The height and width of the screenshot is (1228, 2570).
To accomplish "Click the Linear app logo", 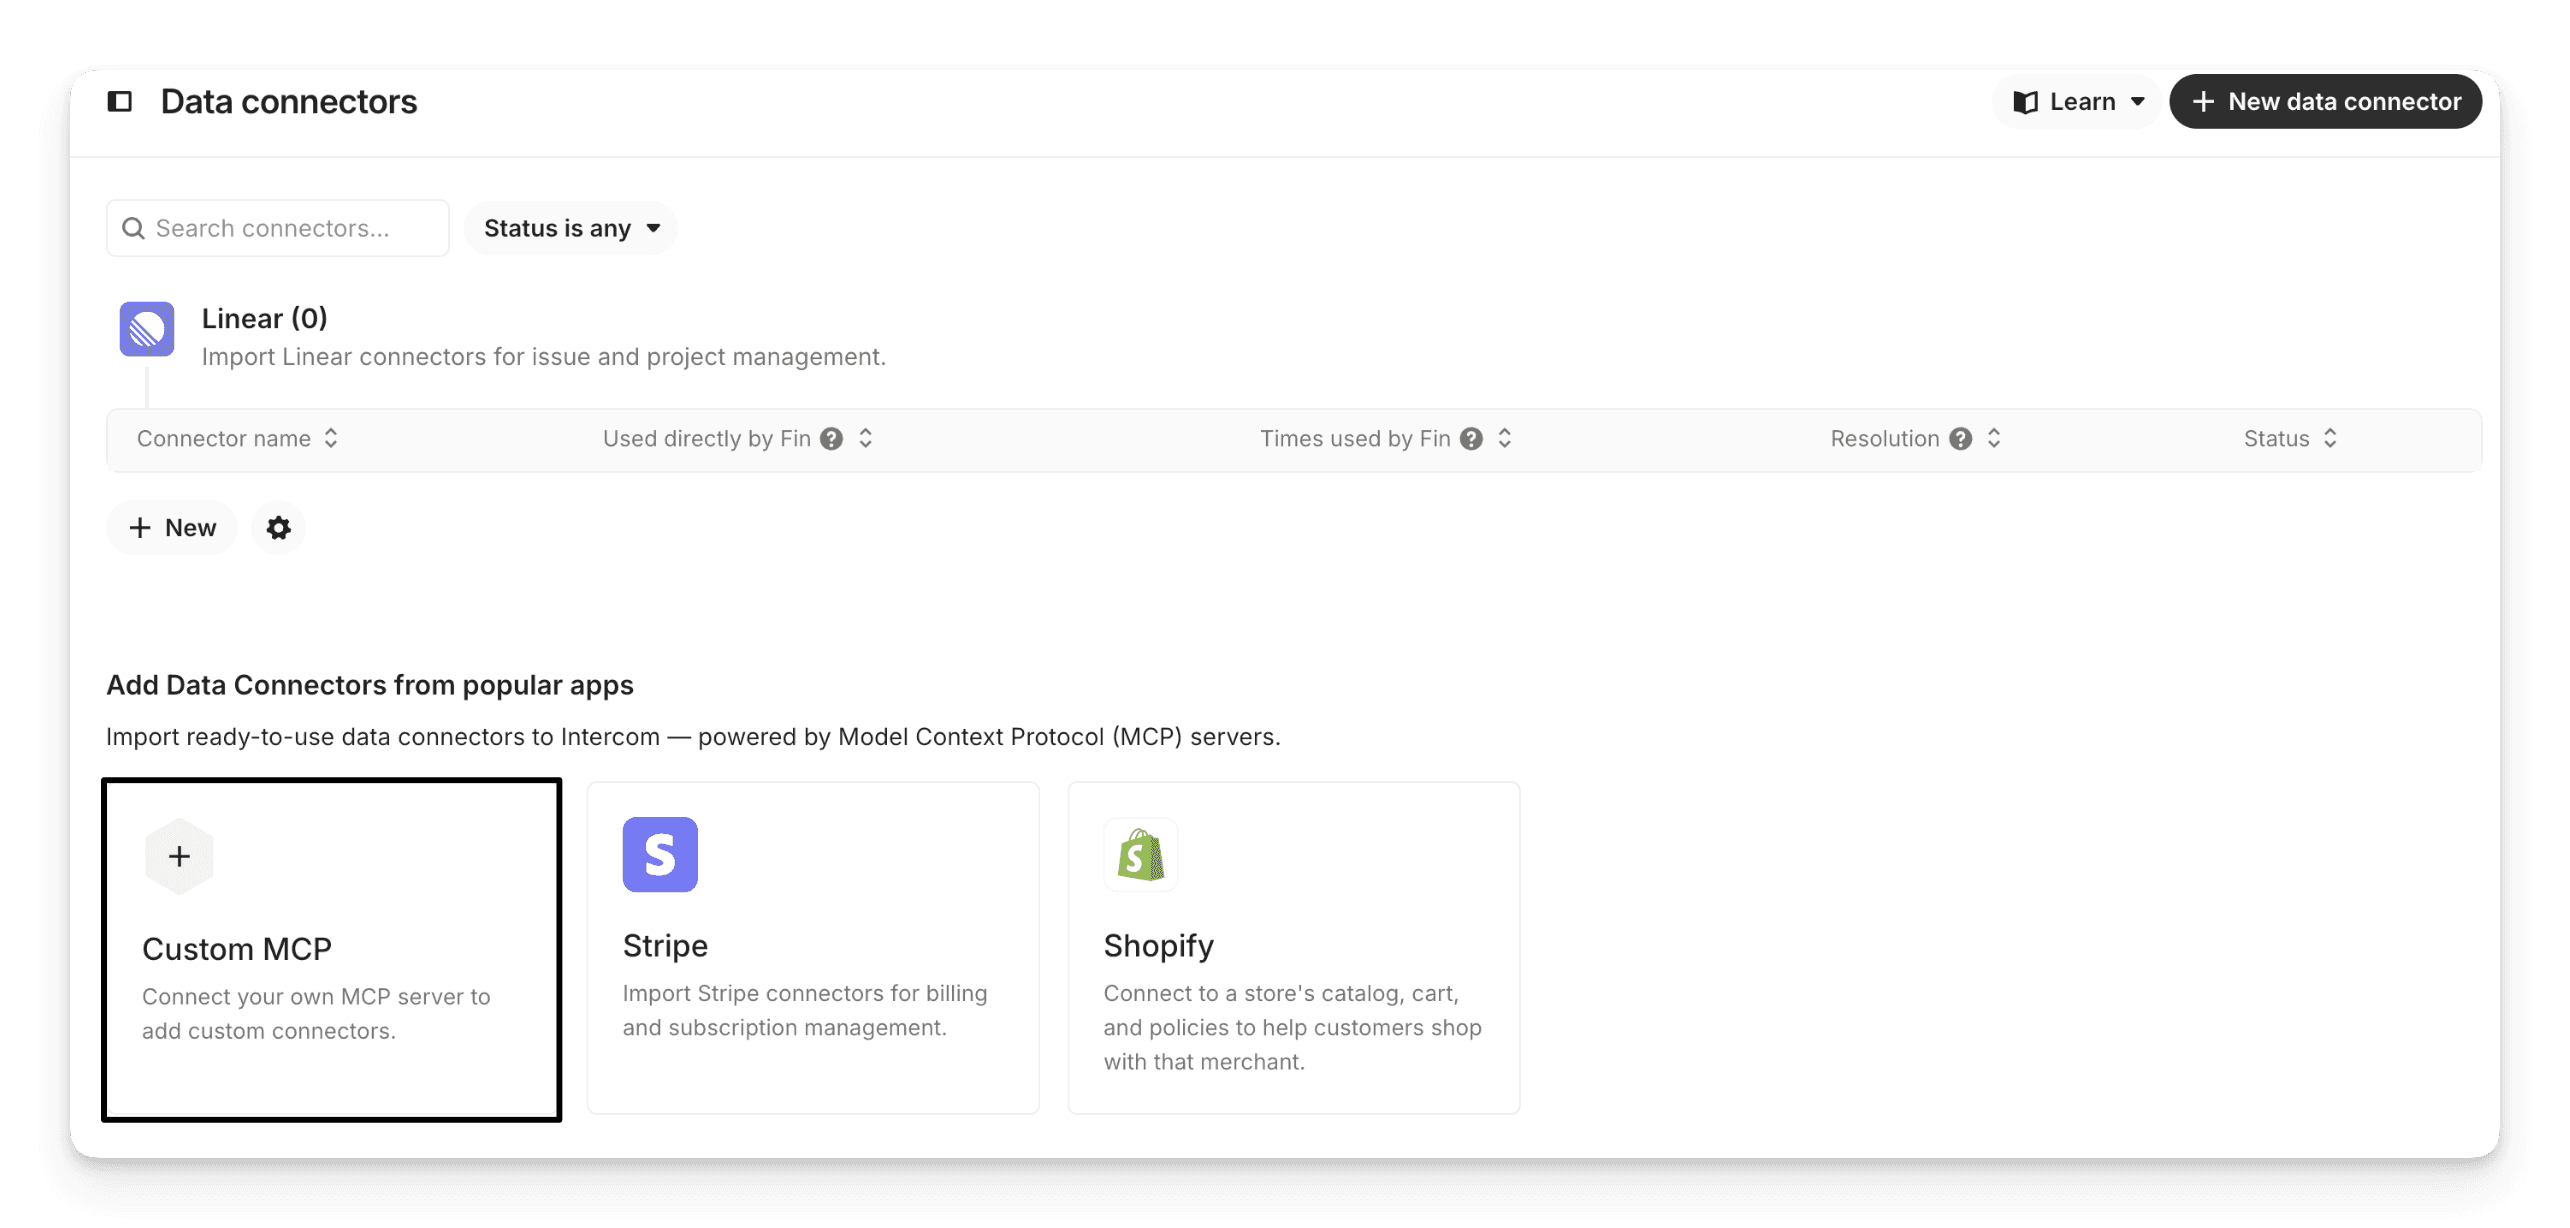I will pos(147,329).
